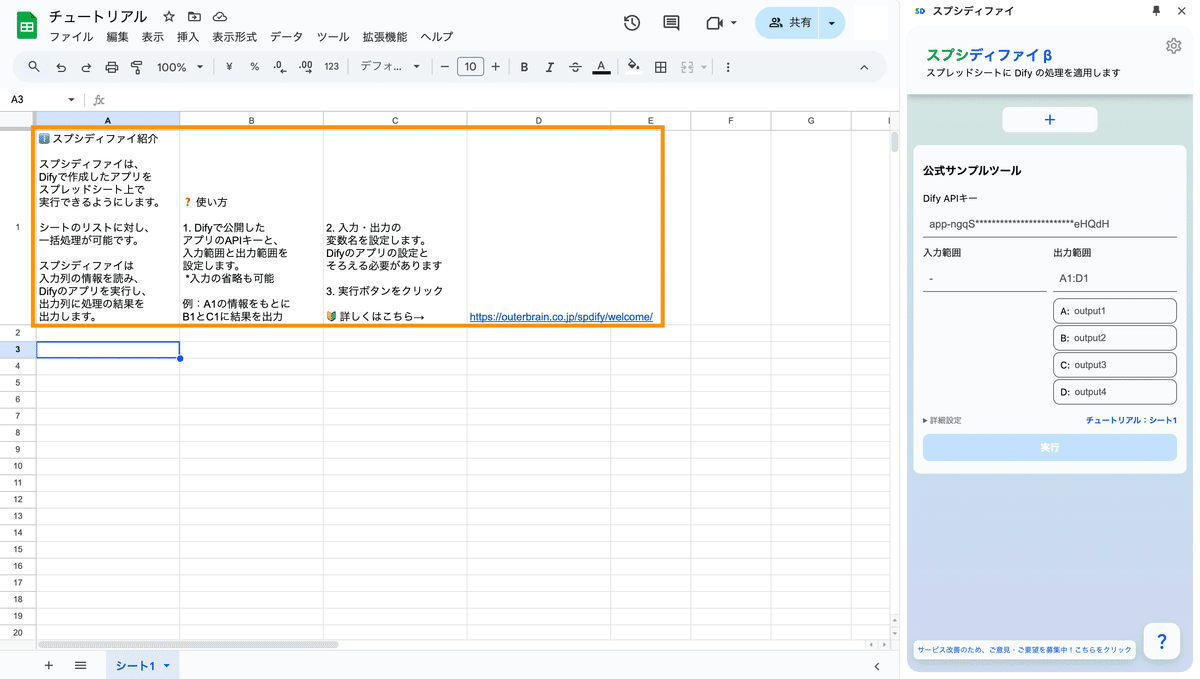Open the merge cells dropdown arrow
The width and height of the screenshot is (1200, 679).
point(704,67)
